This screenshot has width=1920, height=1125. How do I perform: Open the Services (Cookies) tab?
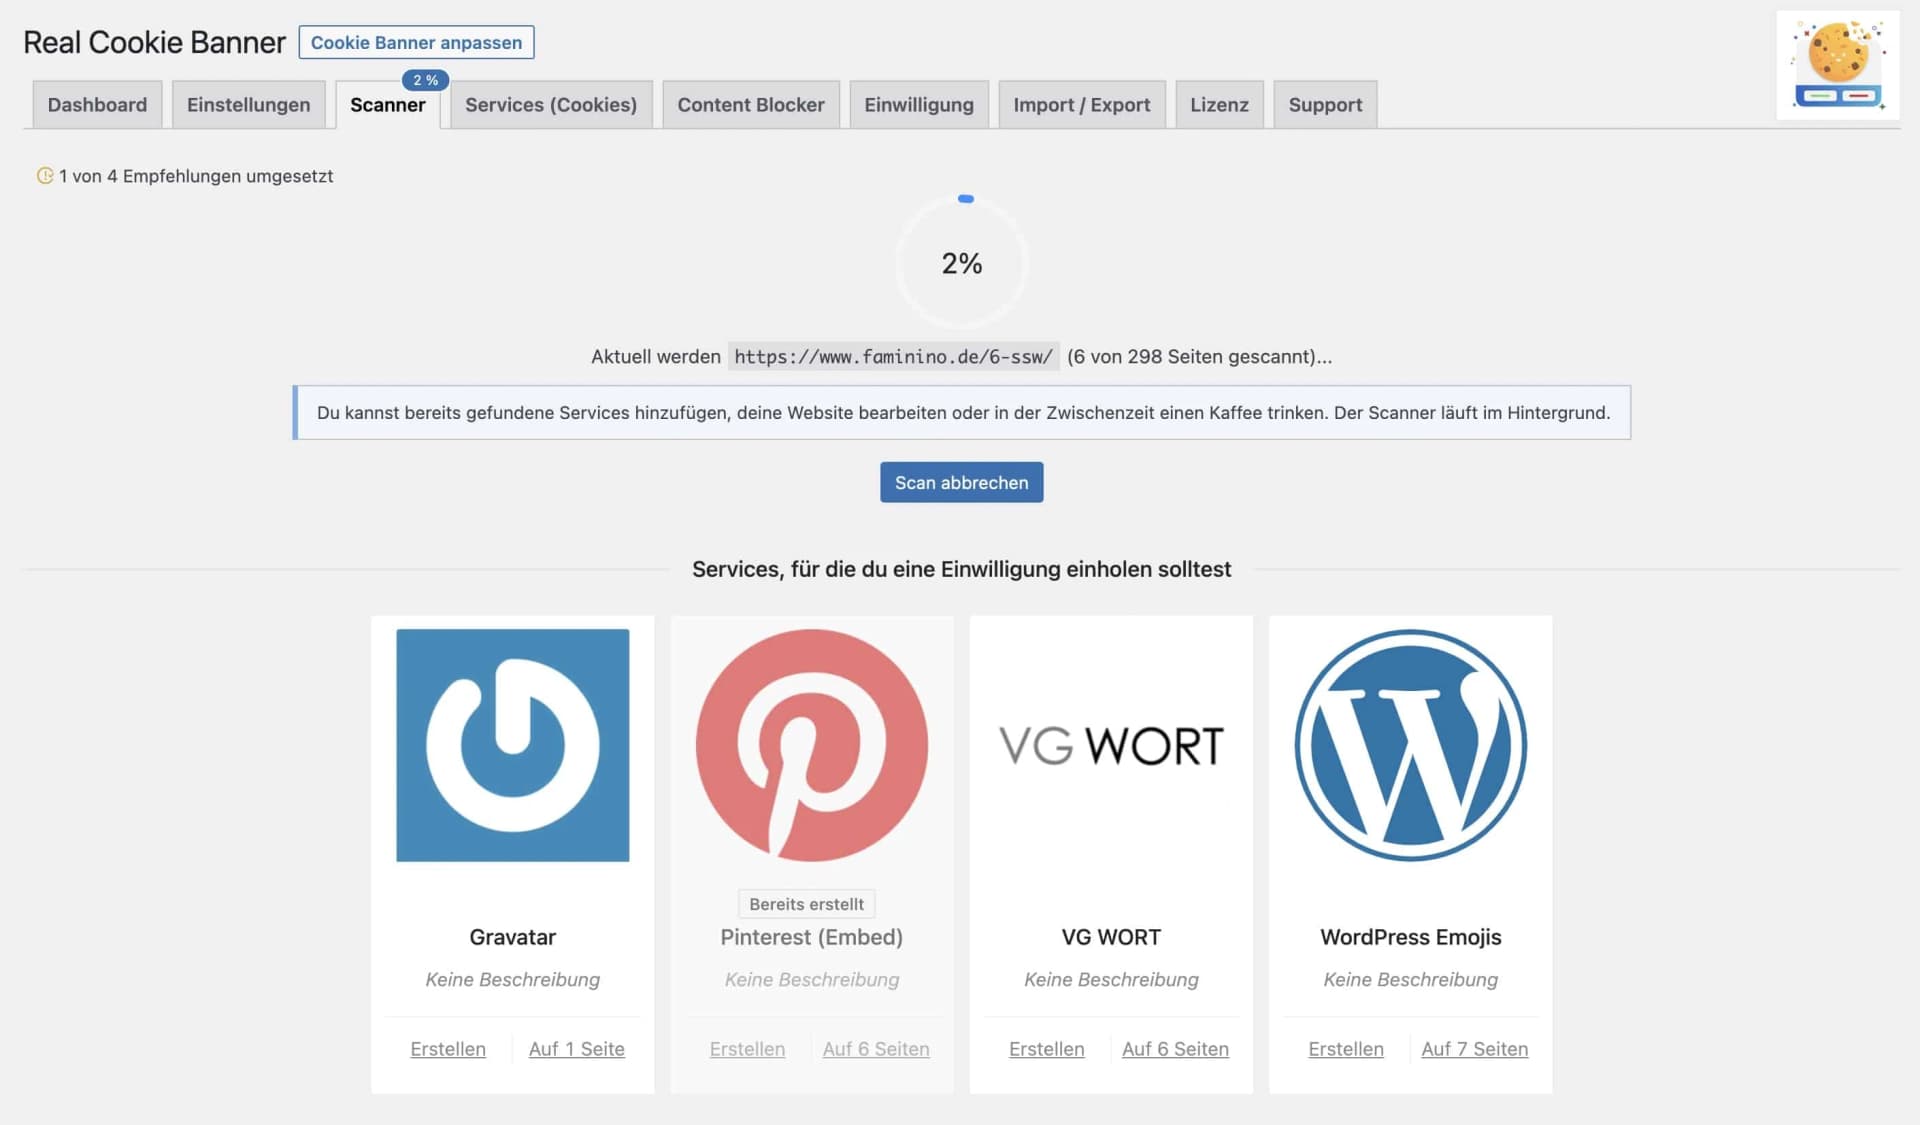(550, 105)
